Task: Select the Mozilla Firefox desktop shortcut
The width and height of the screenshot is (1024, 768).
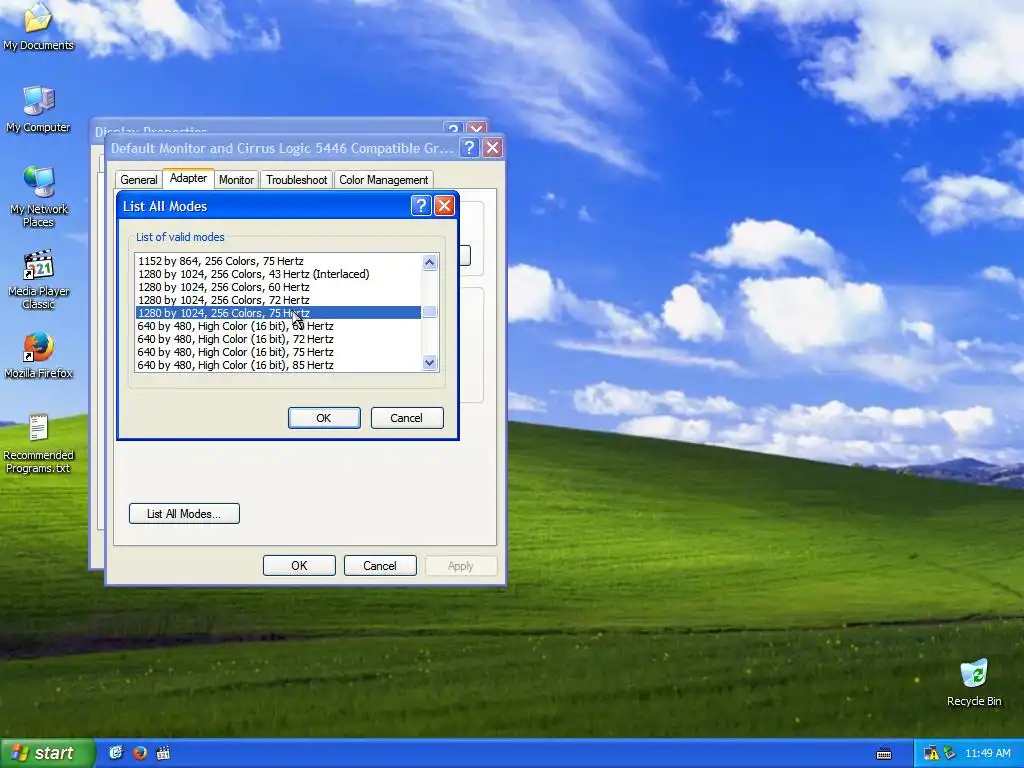Action: coord(39,356)
